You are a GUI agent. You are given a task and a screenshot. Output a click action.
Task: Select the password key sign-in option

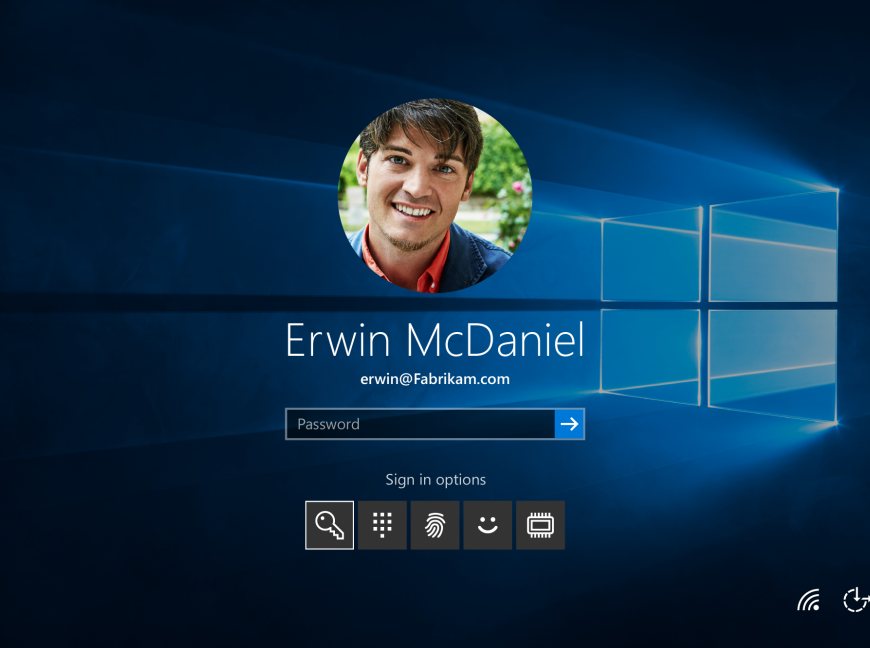tap(329, 525)
